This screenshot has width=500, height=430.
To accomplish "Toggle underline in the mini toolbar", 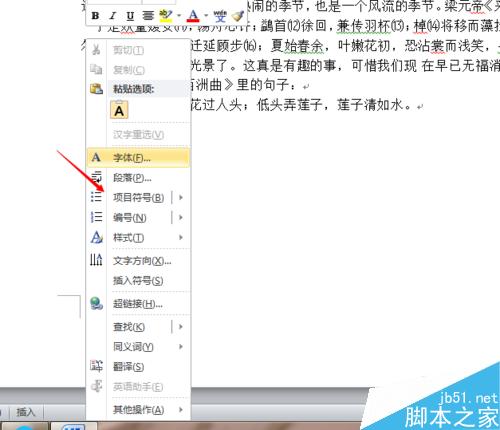I will pos(130,16).
